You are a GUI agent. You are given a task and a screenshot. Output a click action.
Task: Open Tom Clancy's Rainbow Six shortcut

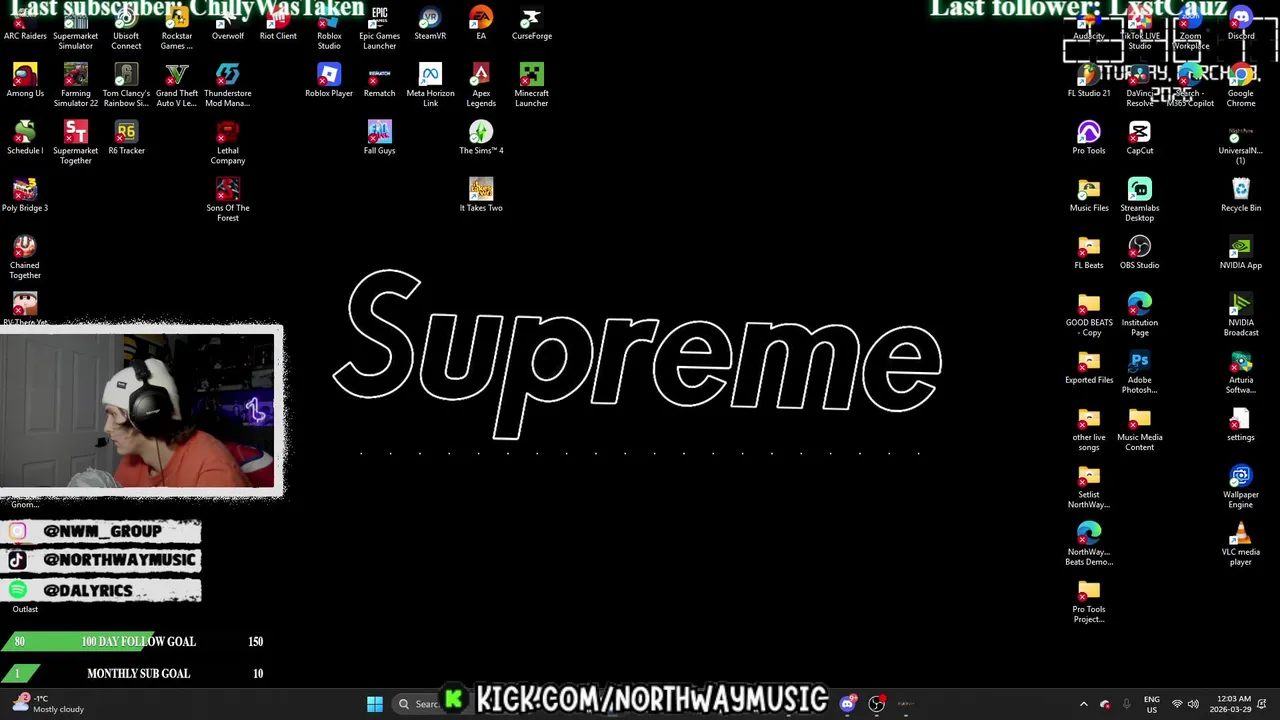click(126, 85)
